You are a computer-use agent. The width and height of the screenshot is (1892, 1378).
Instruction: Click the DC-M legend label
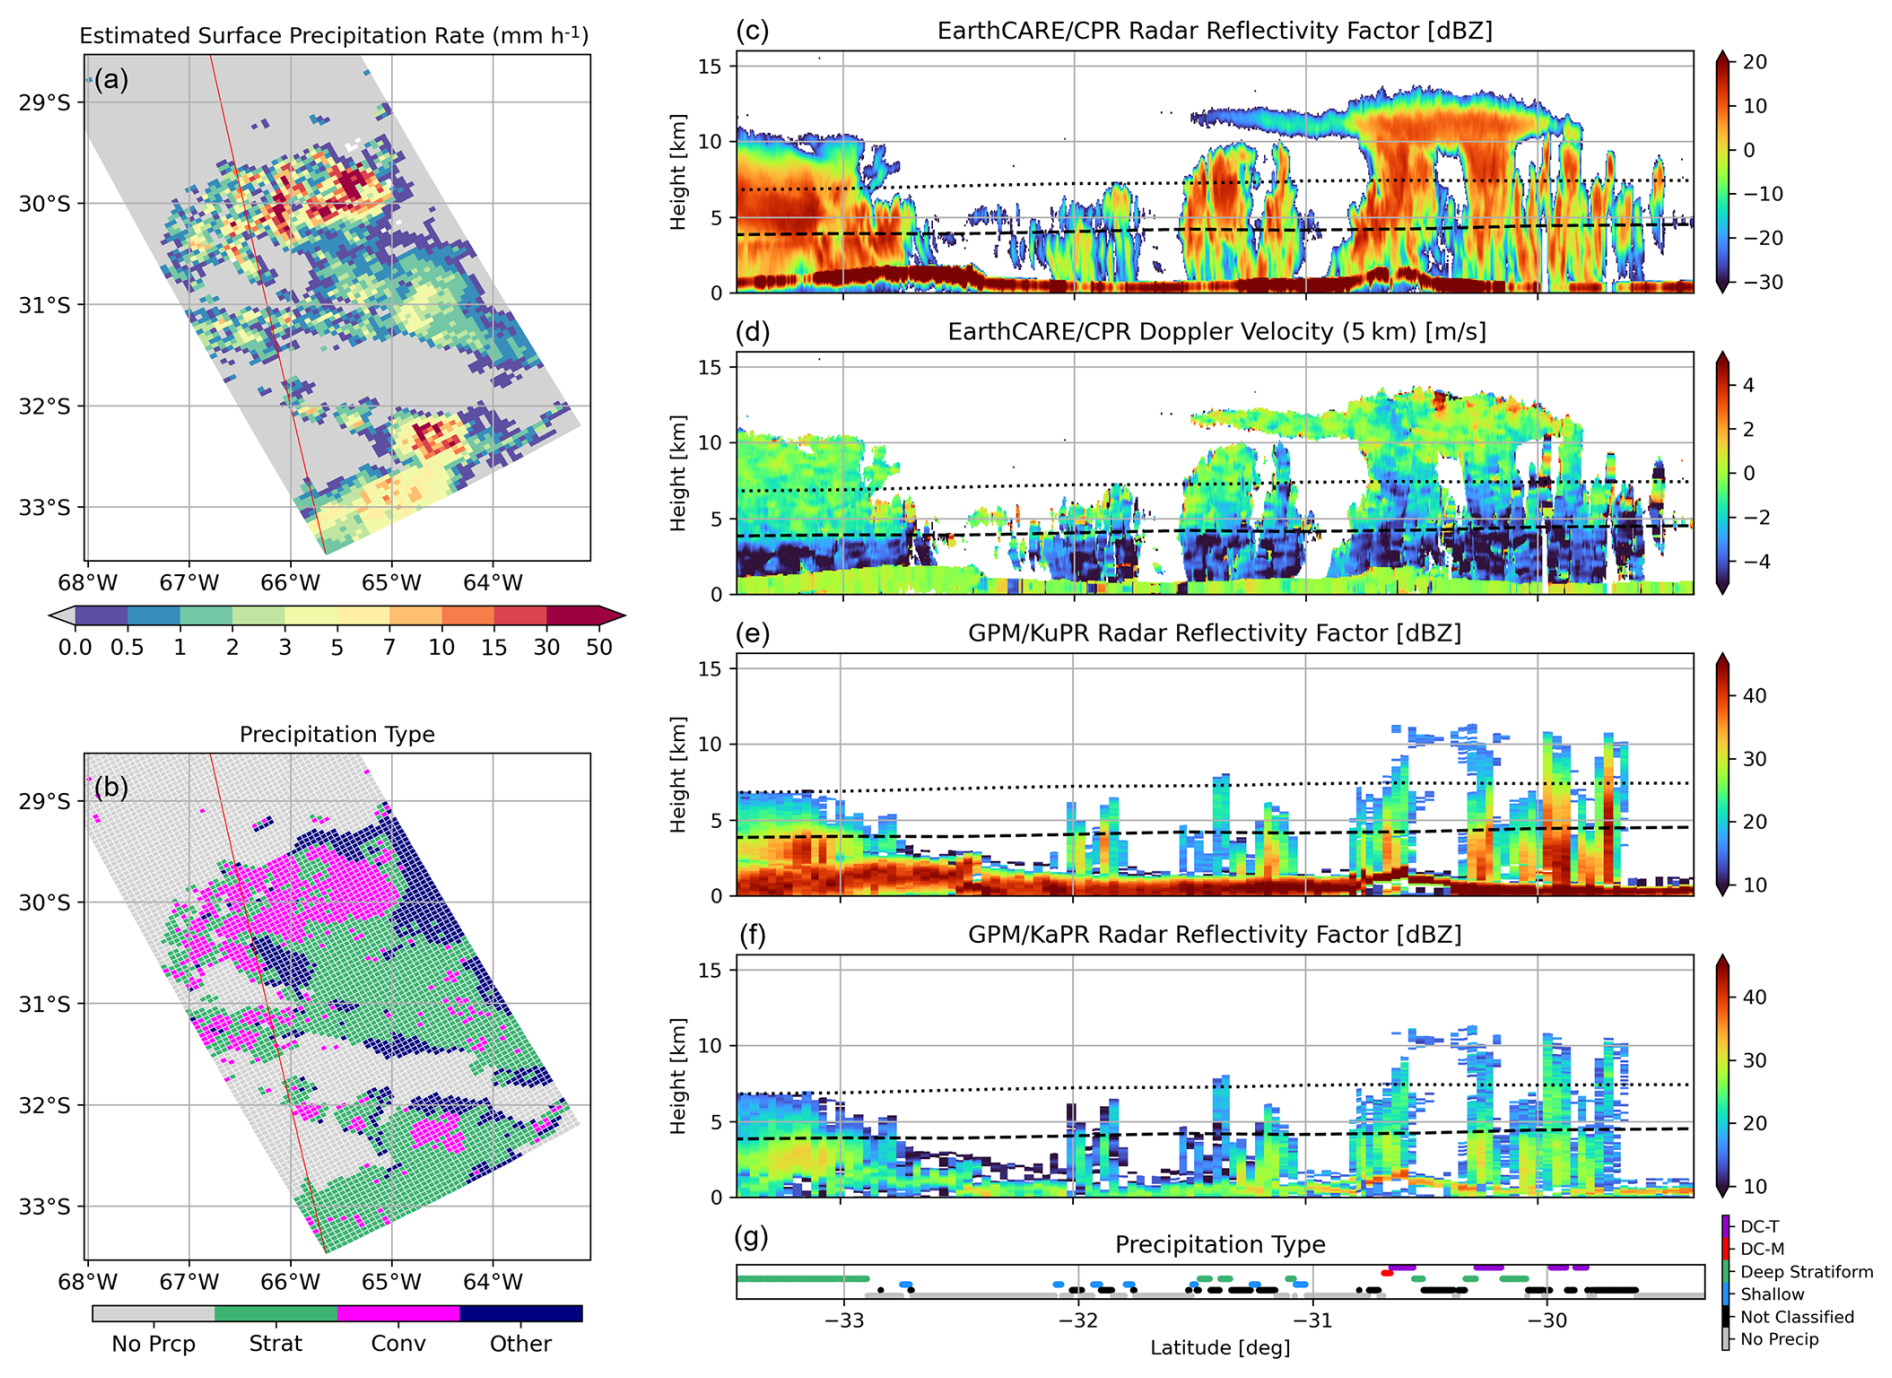[1762, 1249]
